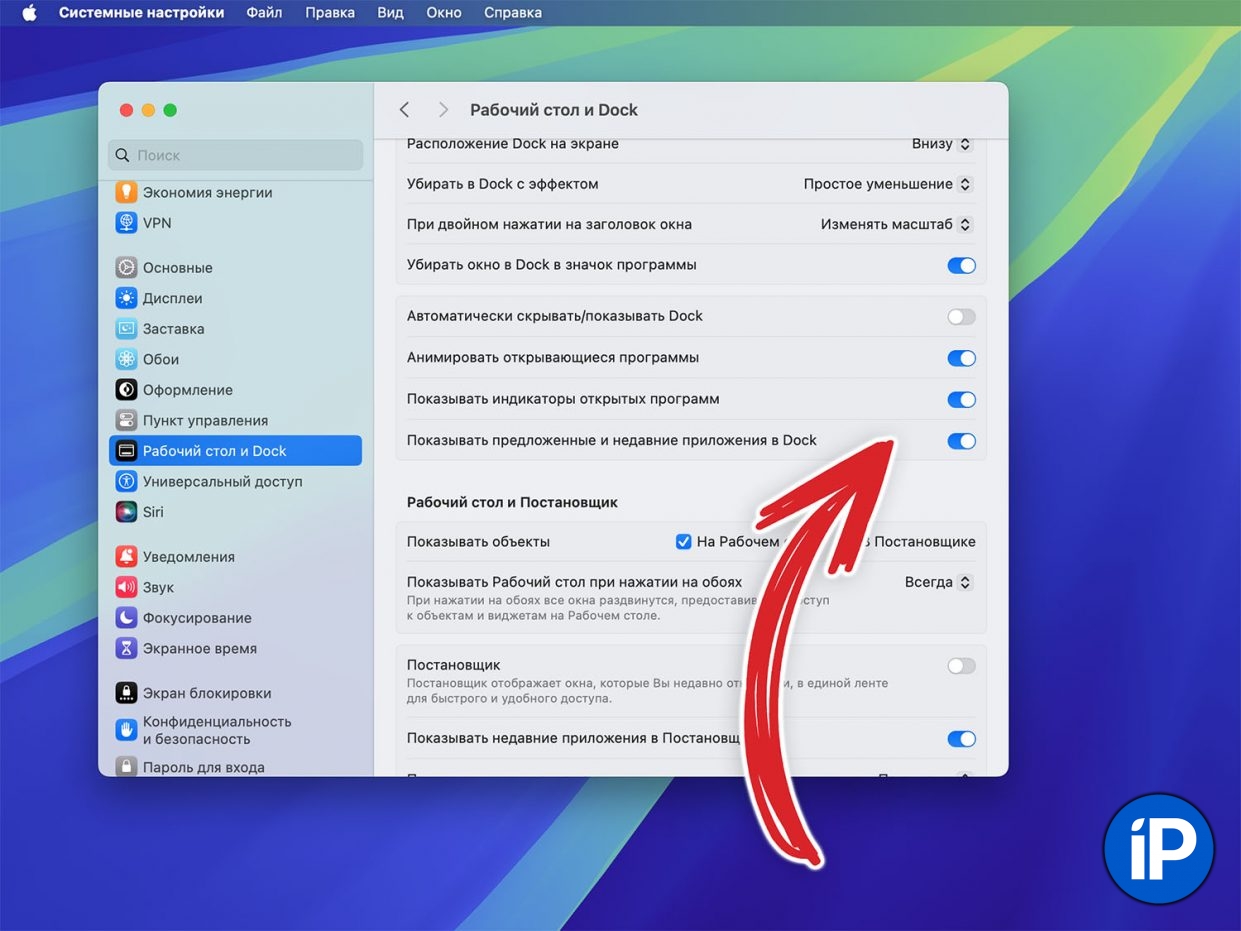Go back with the left chevron
The height and width of the screenshot is (931, 1241).
[404, 110]
